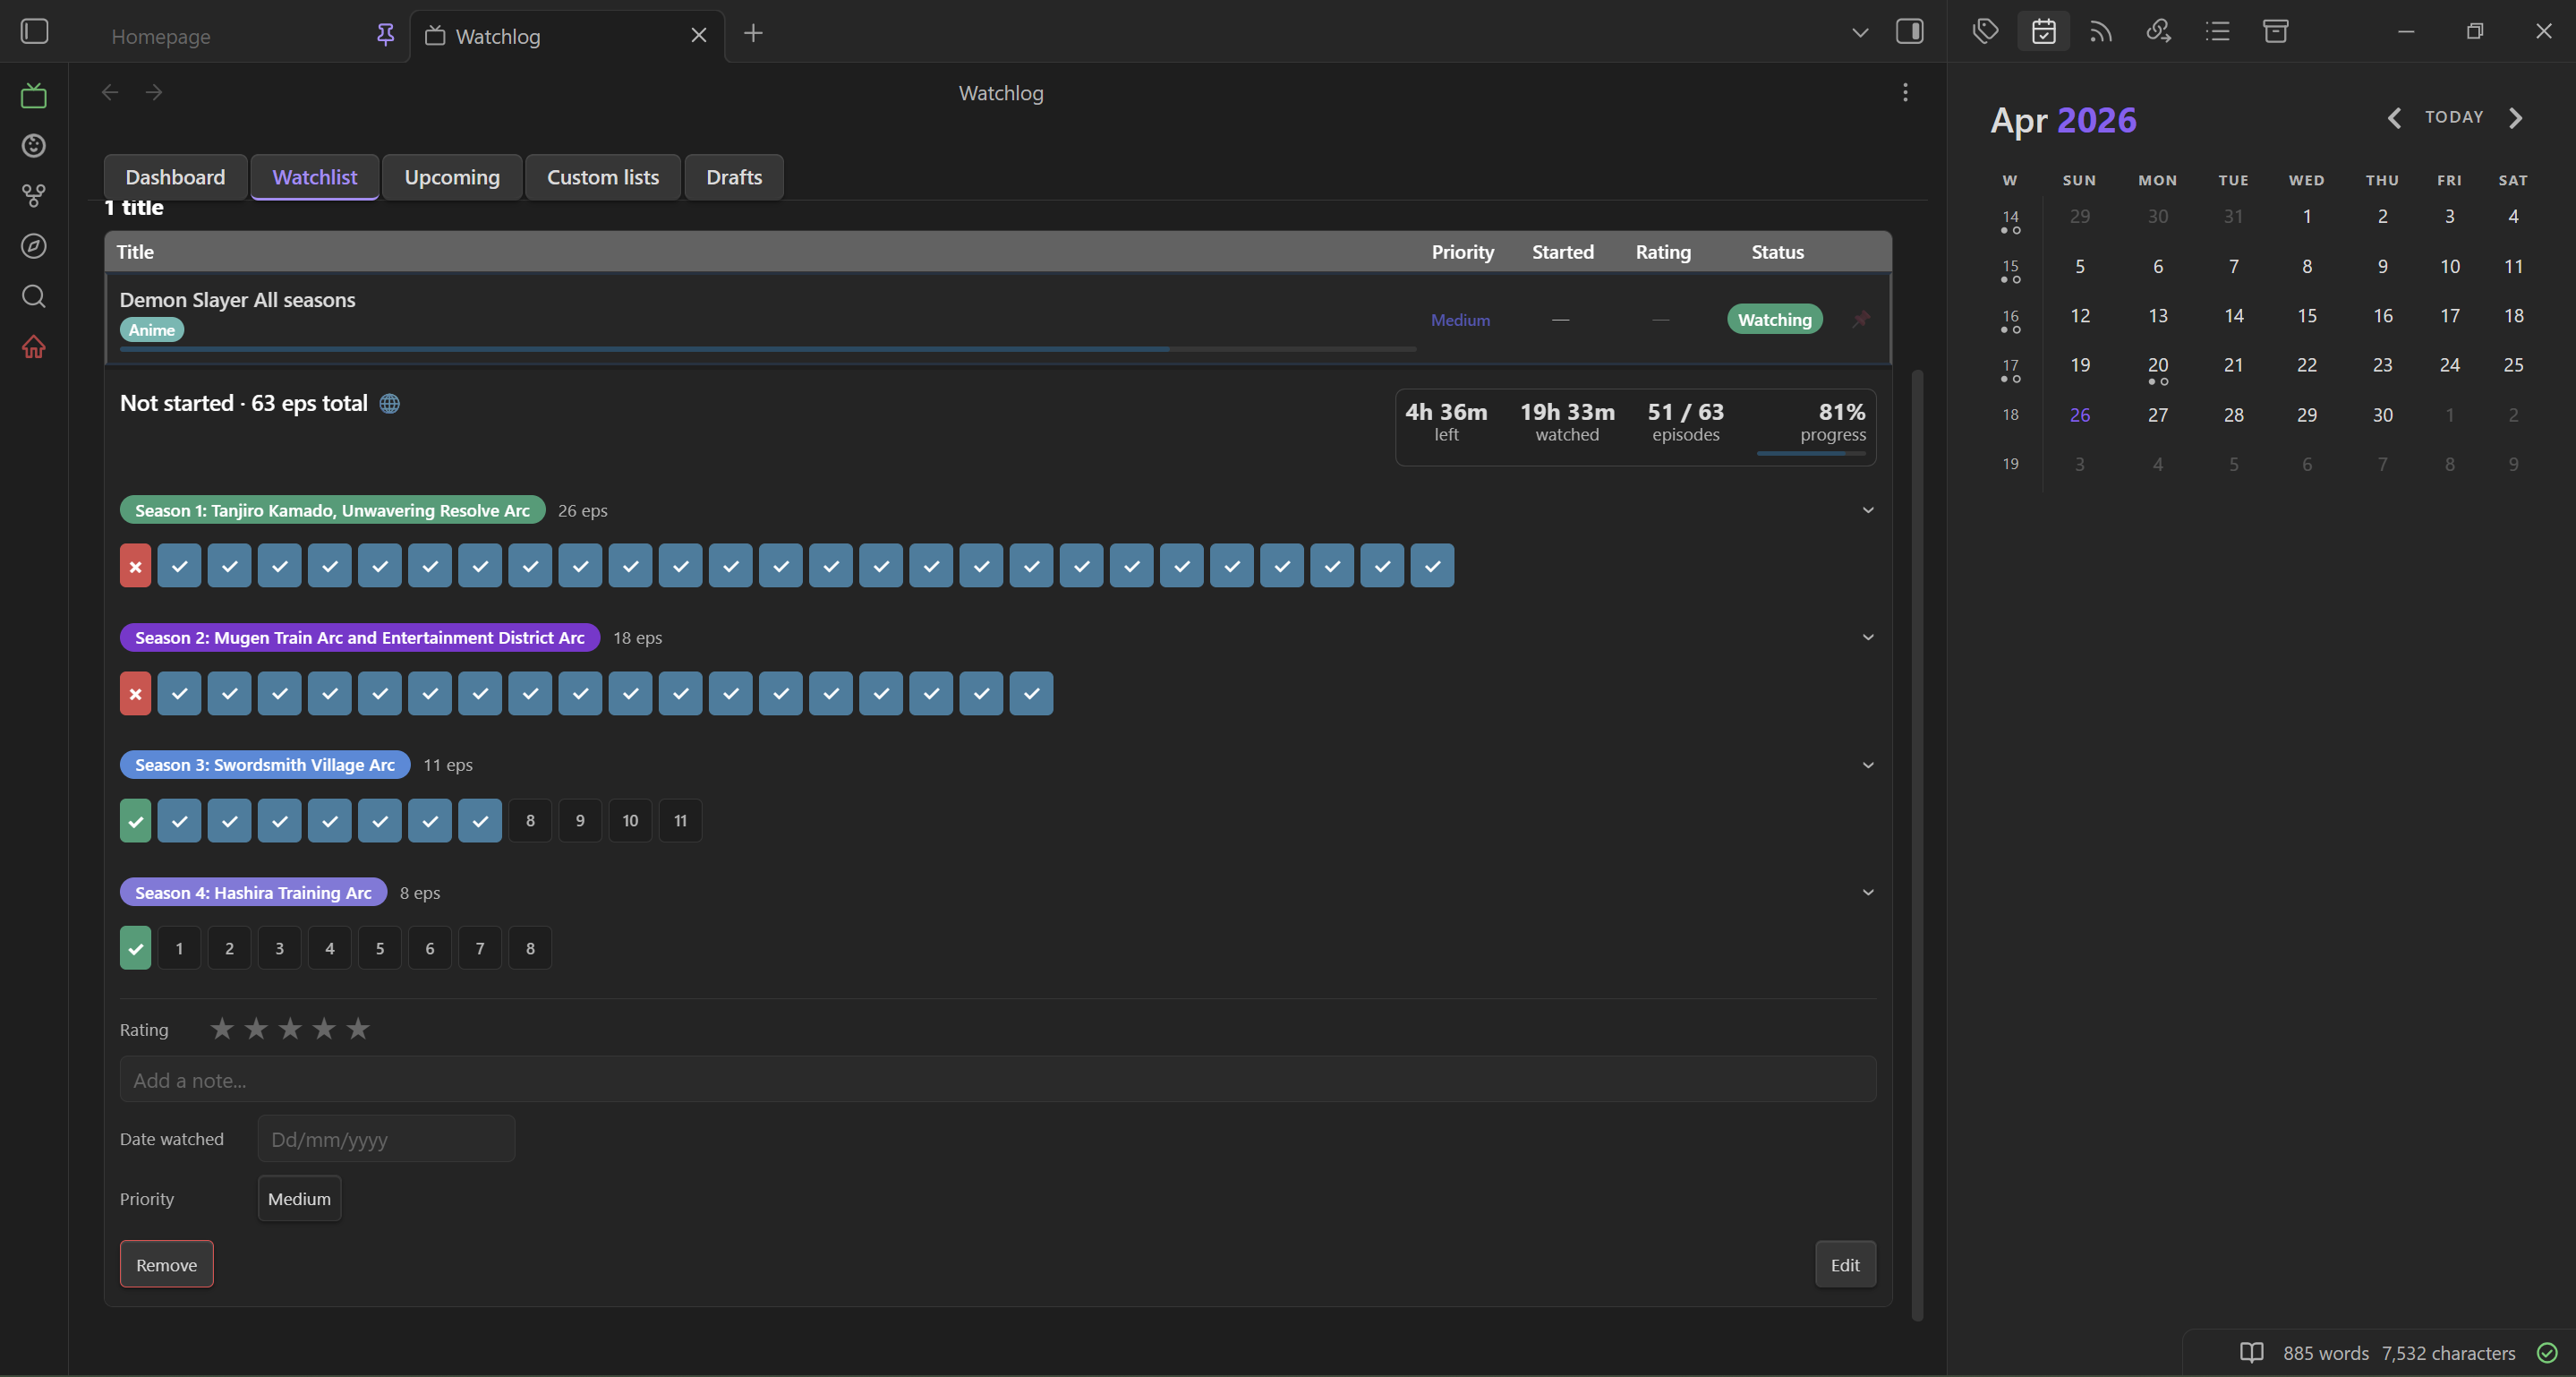Click the watchlist vertical scrollbar
Screen dimensions: 2576x1377
(1917, 845)
